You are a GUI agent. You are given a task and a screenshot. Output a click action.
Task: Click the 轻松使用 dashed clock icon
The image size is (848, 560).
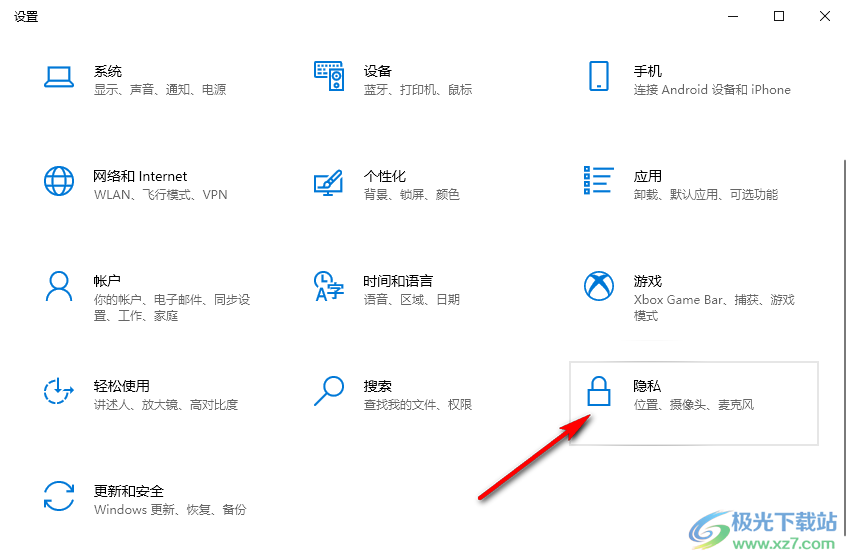click(x=58, y=391)
